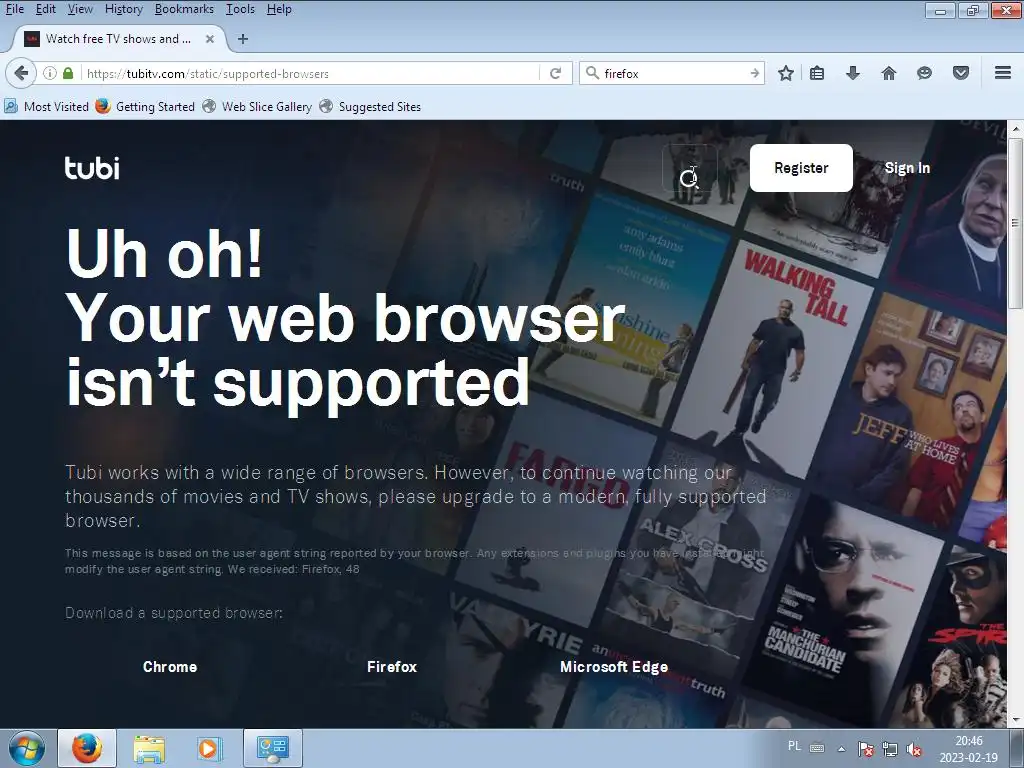1024x768 pixels.
Task: Open Suggested Sites bookmark
Action: click(x=370, y=106)
